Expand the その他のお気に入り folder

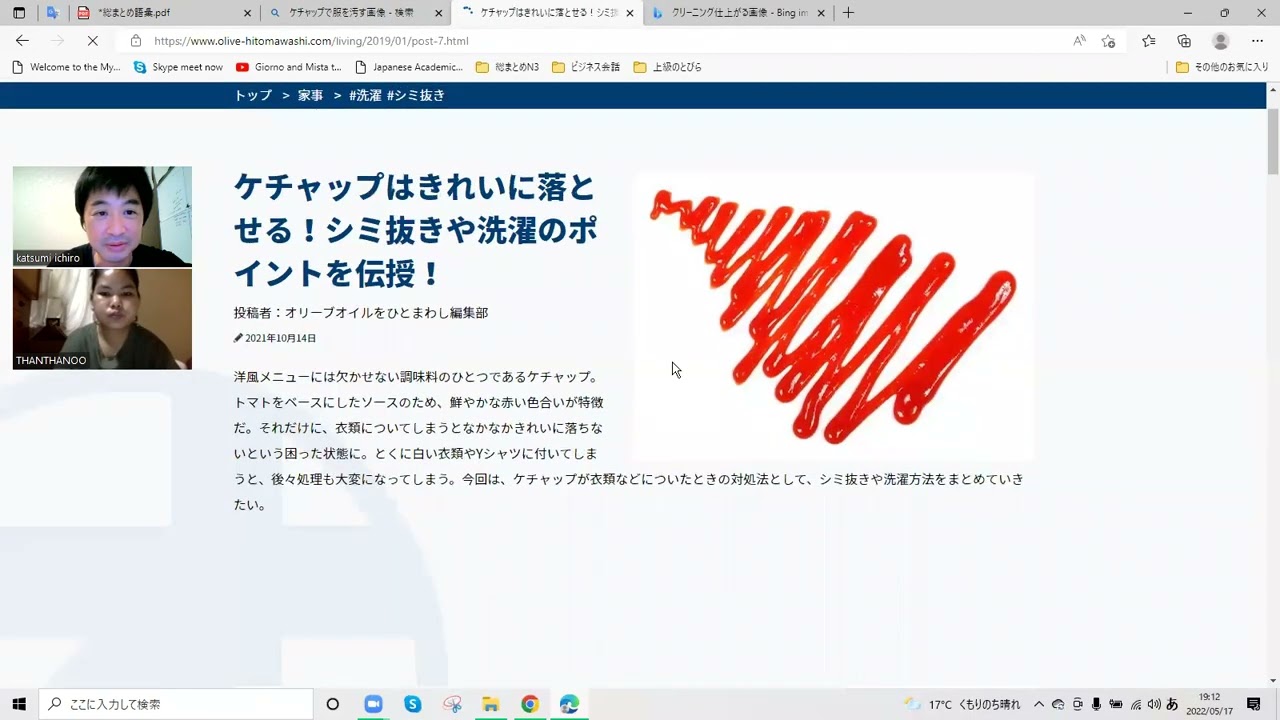pyautogui.click(x=1222, y=67)
